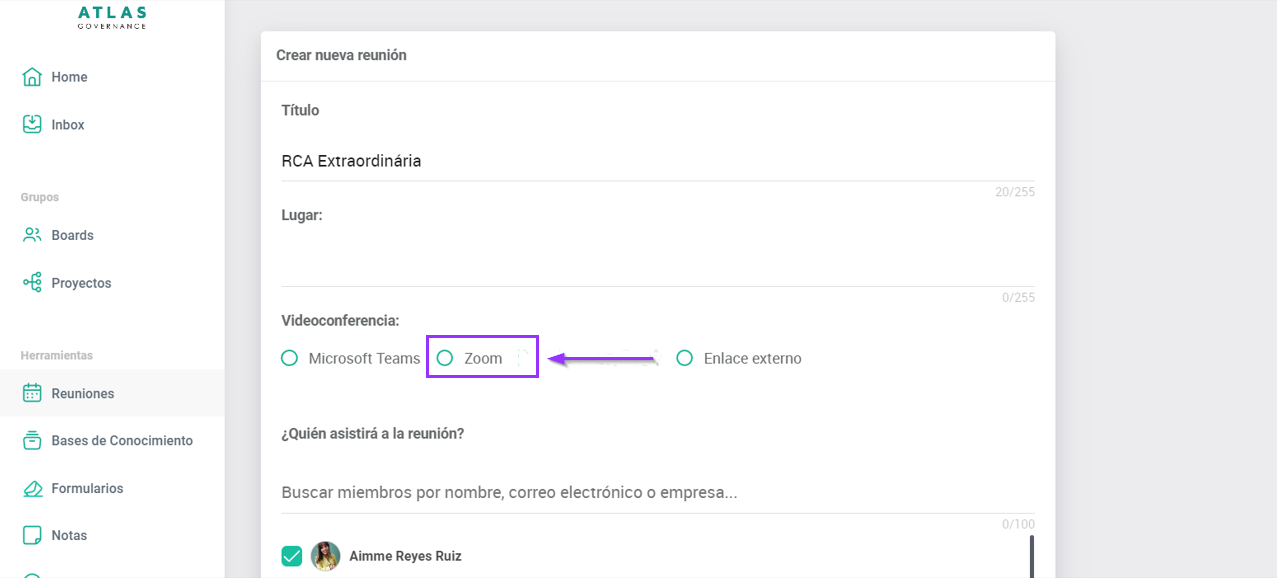1277x578 pixels.
Task: Open Inbox via its tray icon
Action: tap(32, 125)
